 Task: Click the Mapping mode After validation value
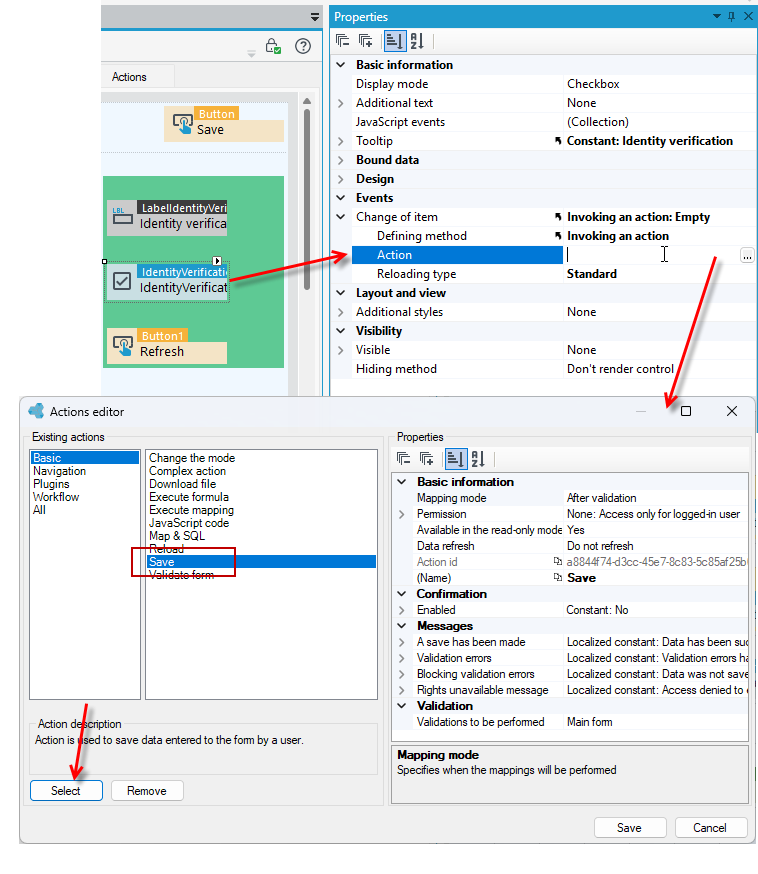click(601, 498)
